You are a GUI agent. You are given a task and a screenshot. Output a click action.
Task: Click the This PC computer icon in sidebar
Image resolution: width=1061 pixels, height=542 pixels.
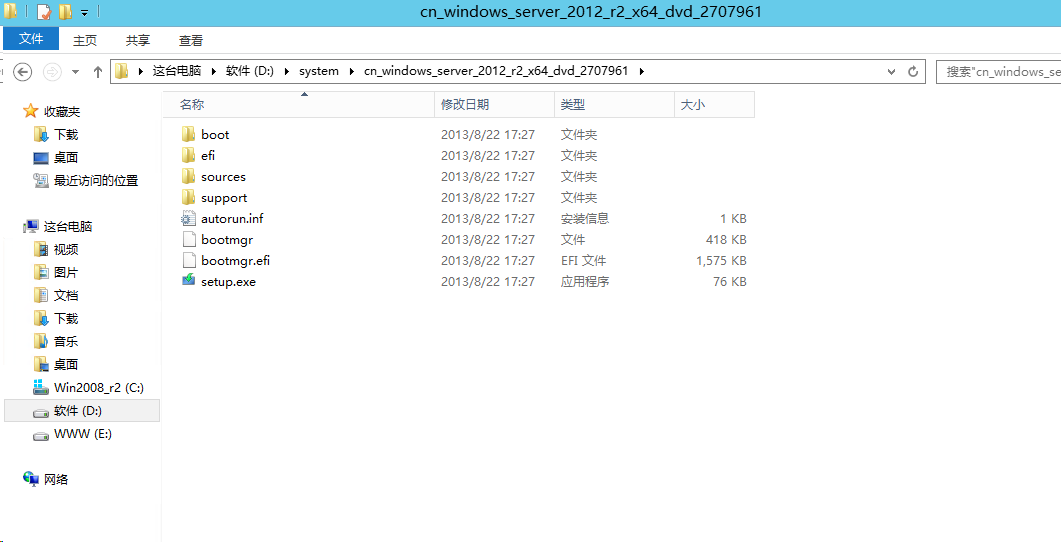tap(30, 226)
